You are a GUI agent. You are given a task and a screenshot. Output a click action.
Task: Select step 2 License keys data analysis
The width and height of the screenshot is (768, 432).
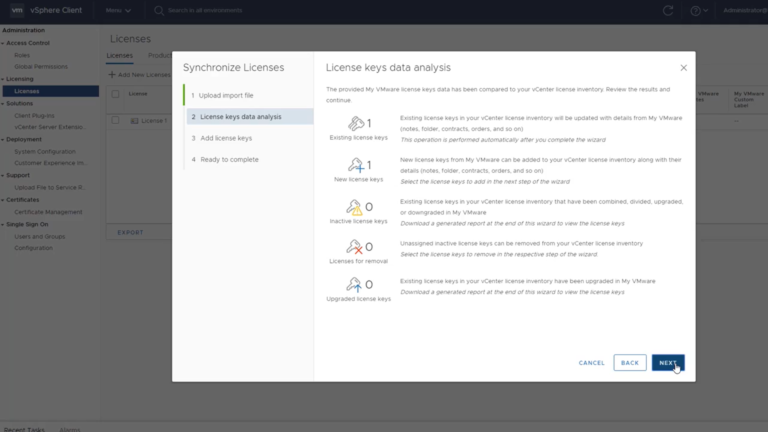(x=250, y=117)
